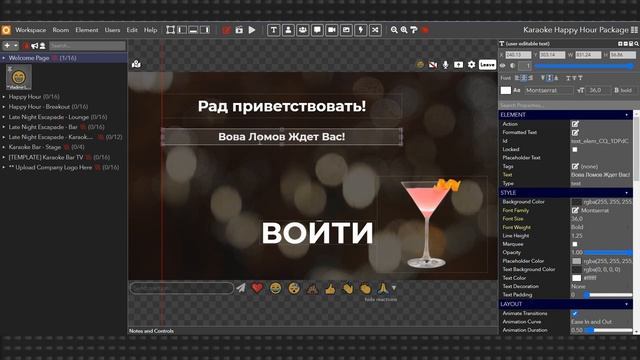The image size is (640, 360).
Task: Expand Karaoke Bar - Stage room
Action: pyautogui.click(x=4, y=147)
